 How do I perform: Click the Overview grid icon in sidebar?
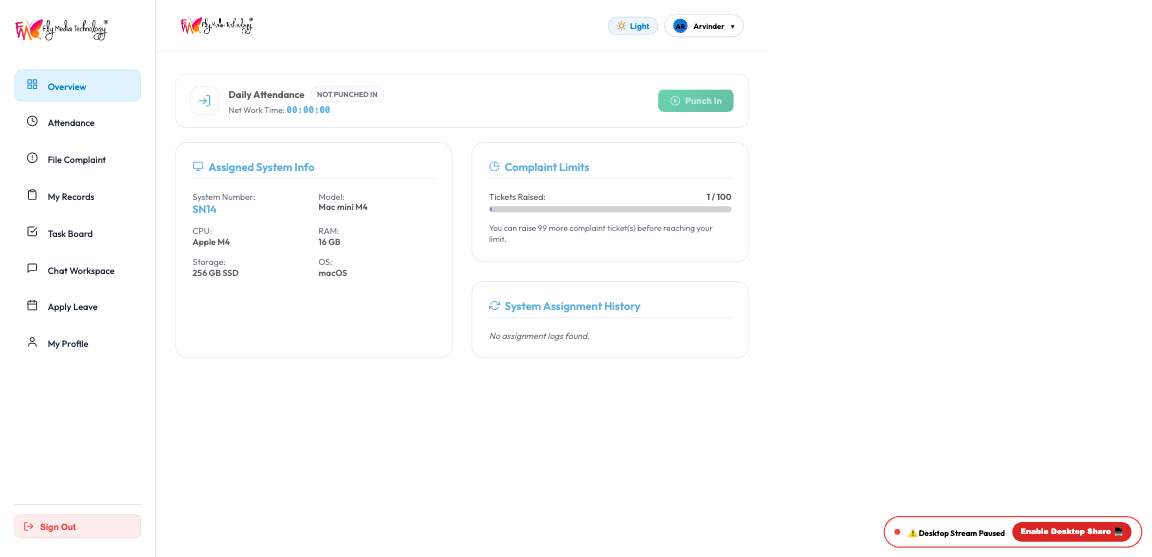(x=32, y=85)
